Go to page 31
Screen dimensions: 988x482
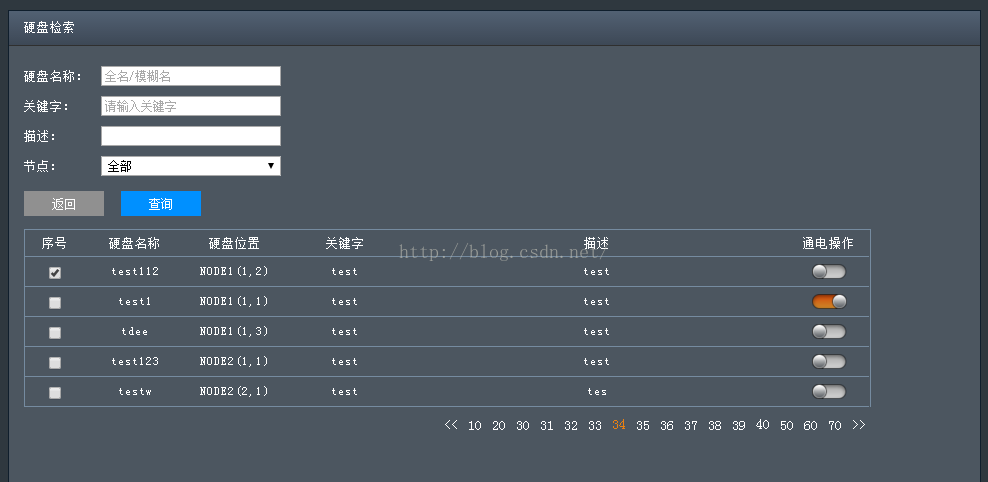click(546, 426)
